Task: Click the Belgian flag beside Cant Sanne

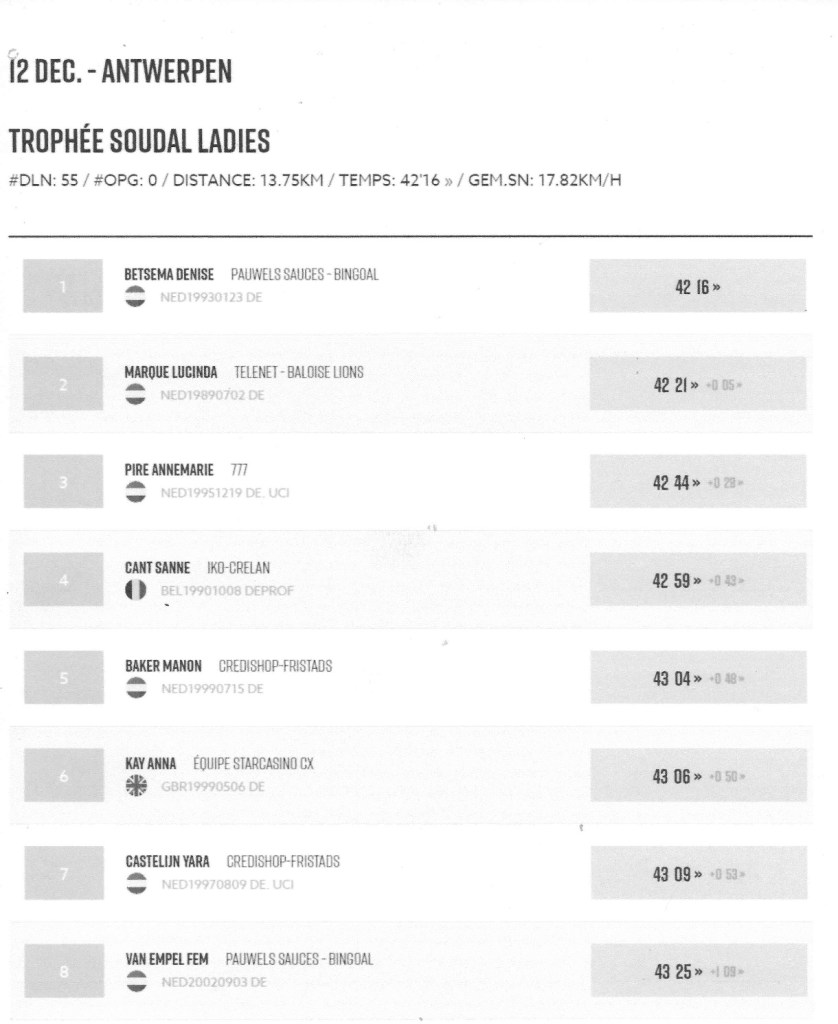Action: tap(136, 591)
